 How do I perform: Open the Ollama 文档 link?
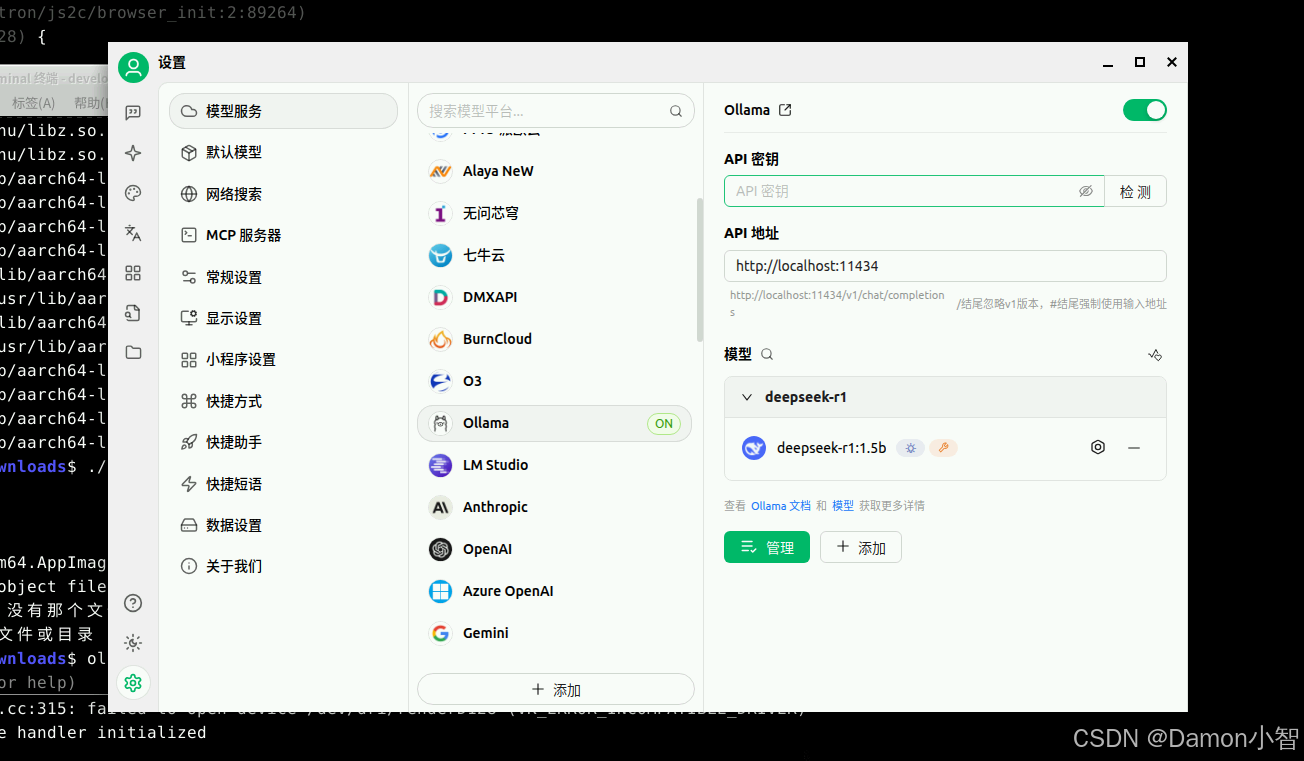coord(781,506)
